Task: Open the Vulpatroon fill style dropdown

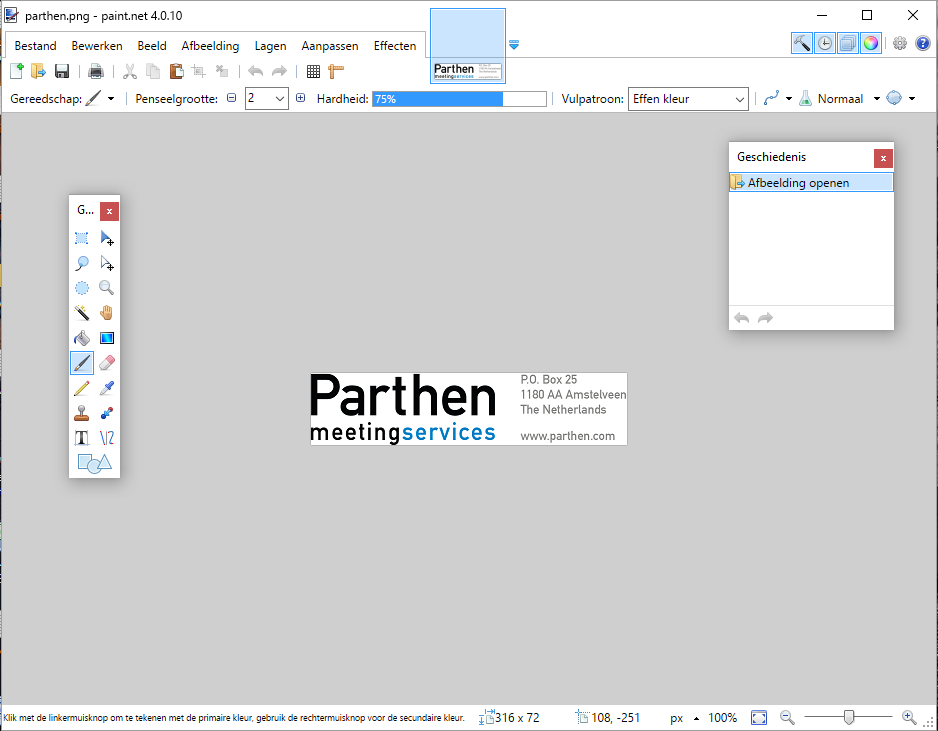Action: 689,99
